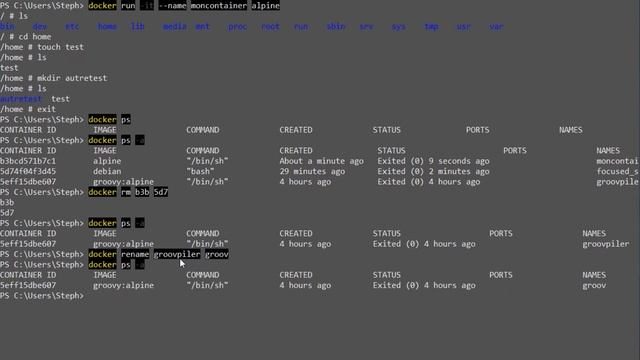Click 'Exited (0) 2 minutes ago' status
Screen dimensions: 640x360
433,171
